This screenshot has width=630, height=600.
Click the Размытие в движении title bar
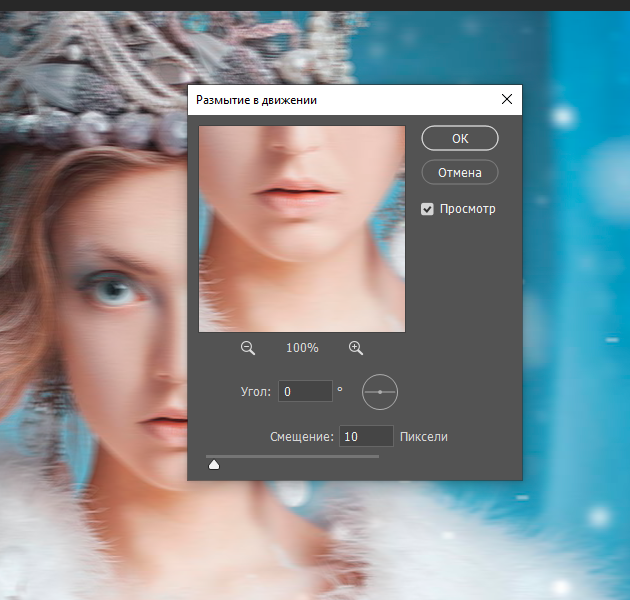coord(330,100)
